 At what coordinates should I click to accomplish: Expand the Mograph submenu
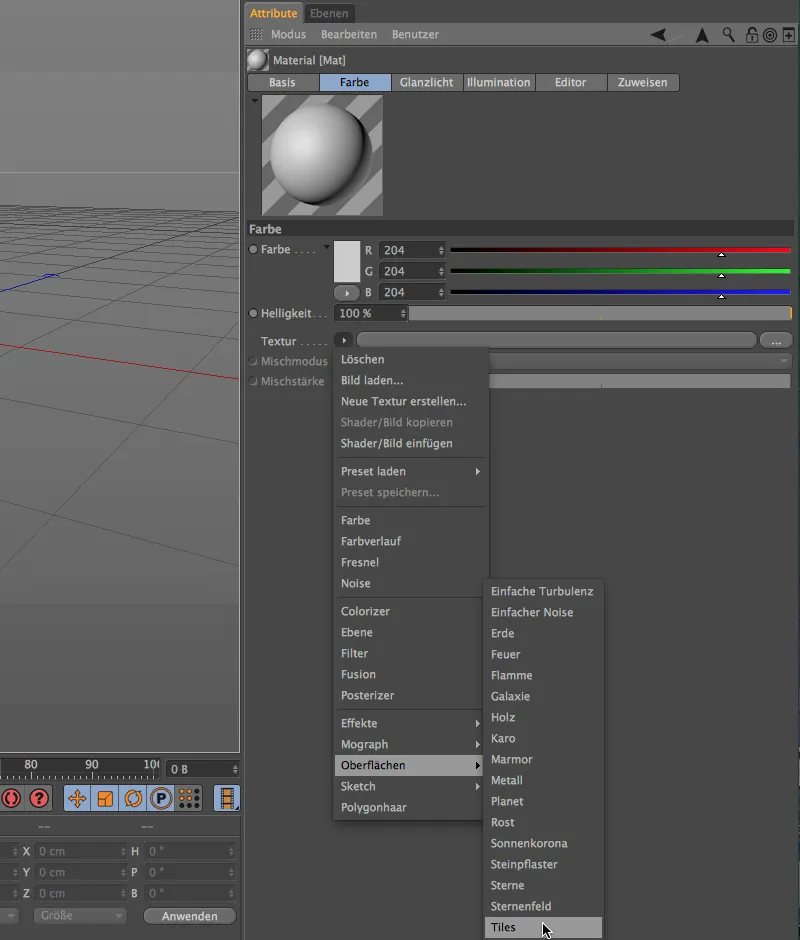(409, 744)
